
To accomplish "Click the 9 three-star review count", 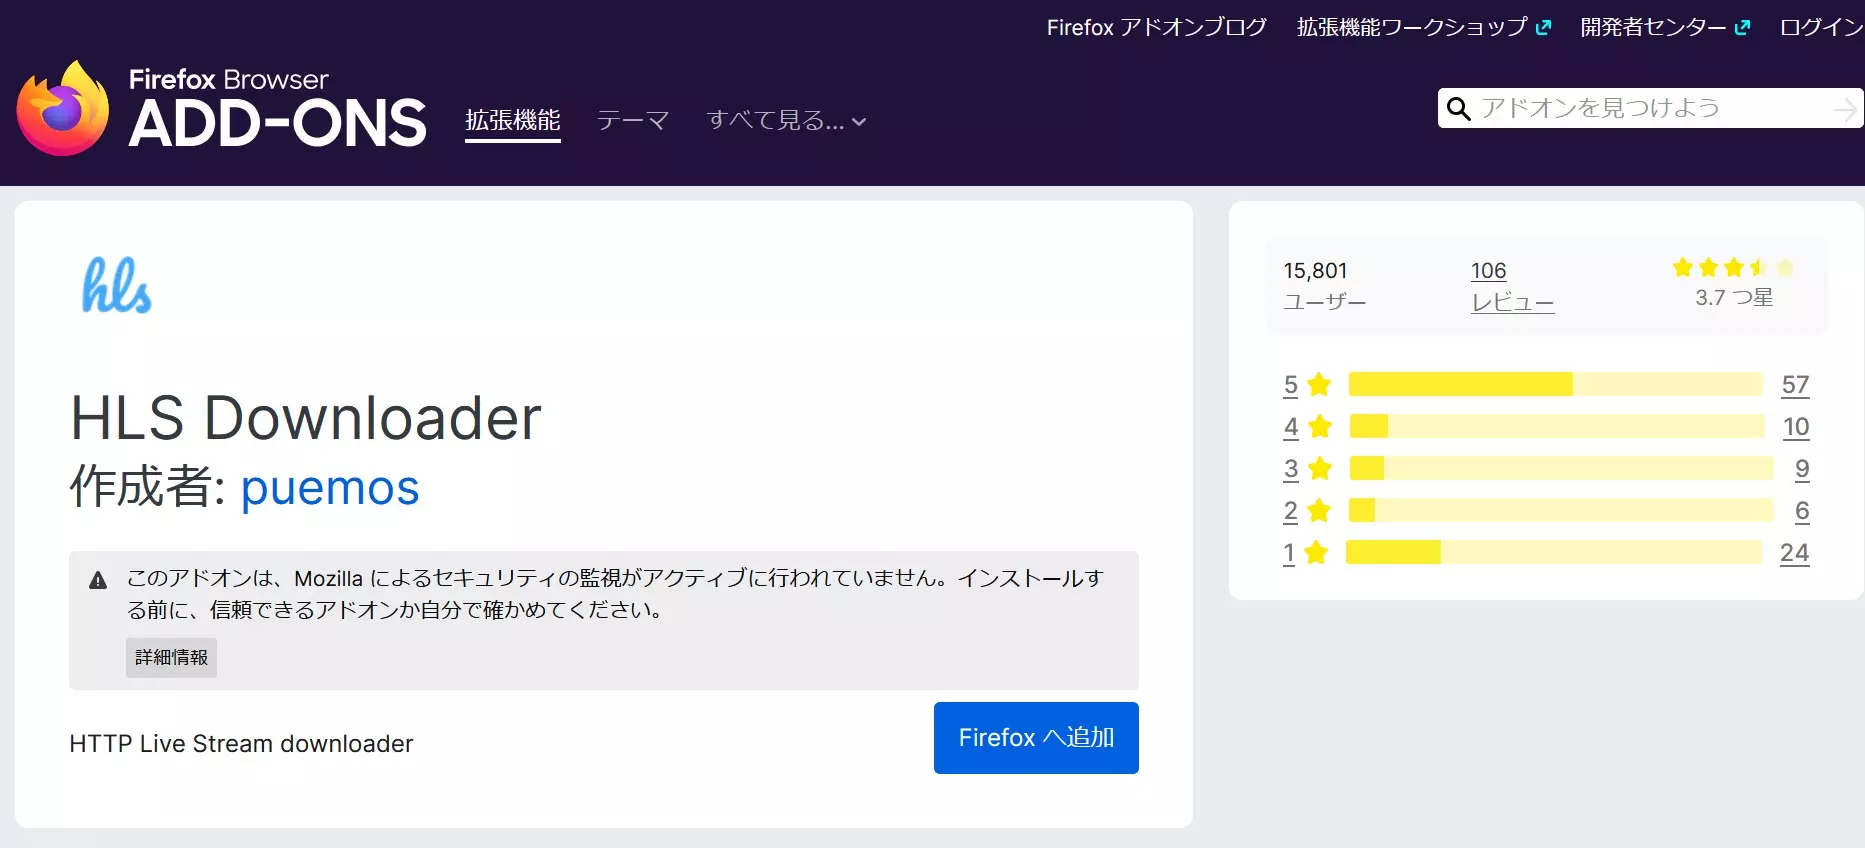I will [x=1802, y=469].
